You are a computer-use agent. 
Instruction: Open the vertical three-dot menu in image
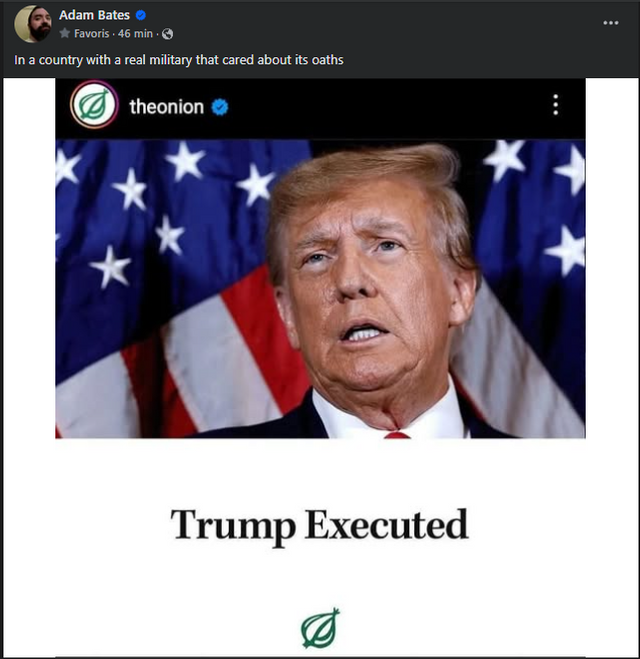[555, 105]
